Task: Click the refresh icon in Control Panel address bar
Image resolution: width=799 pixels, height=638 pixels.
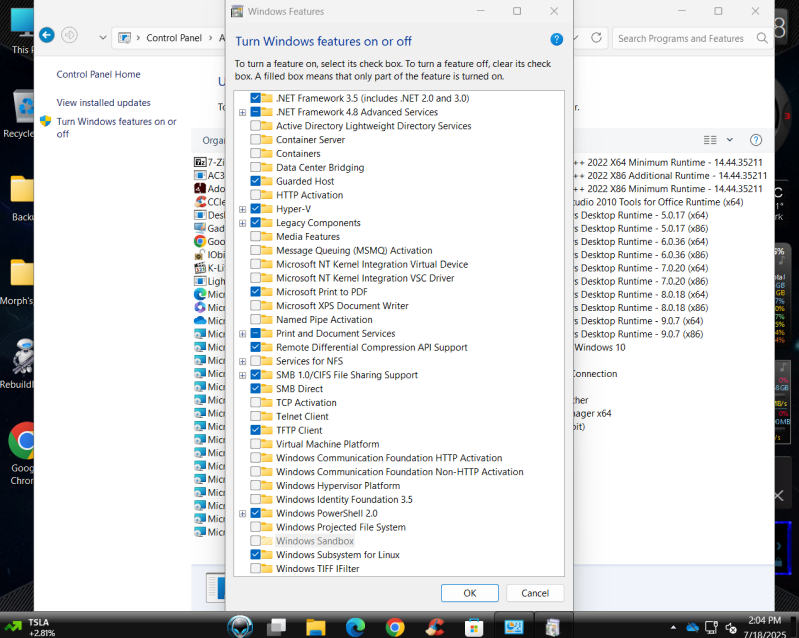Action: click(596, 38)
